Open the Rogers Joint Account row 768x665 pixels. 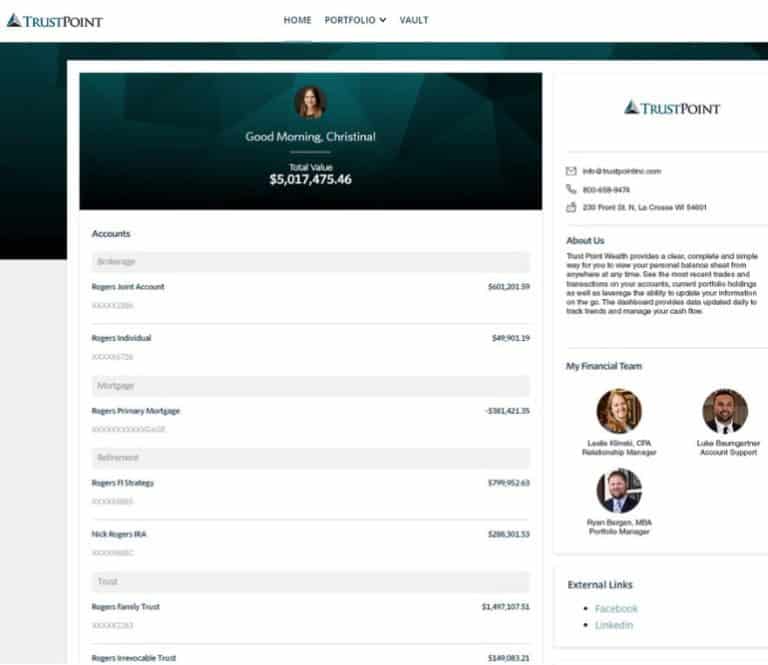[311, 296]
